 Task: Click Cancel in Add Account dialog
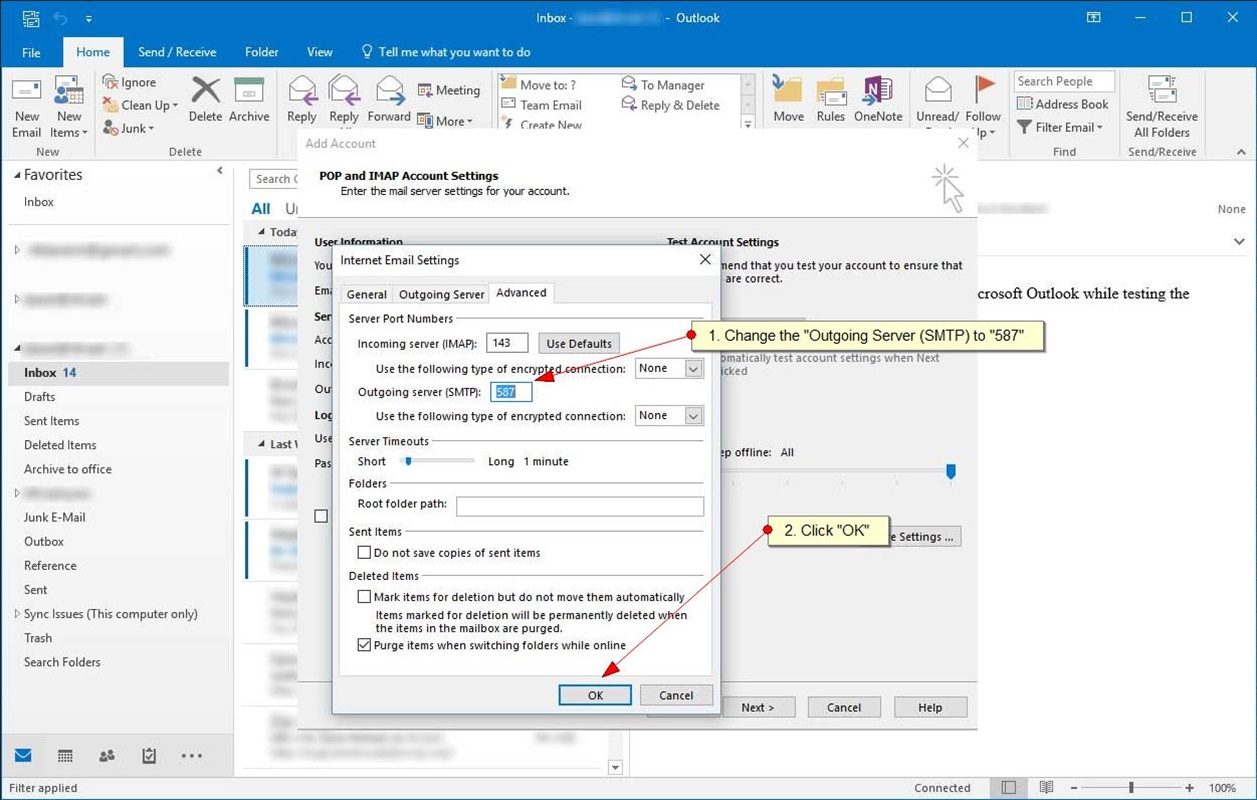click(x=844, y=707)
